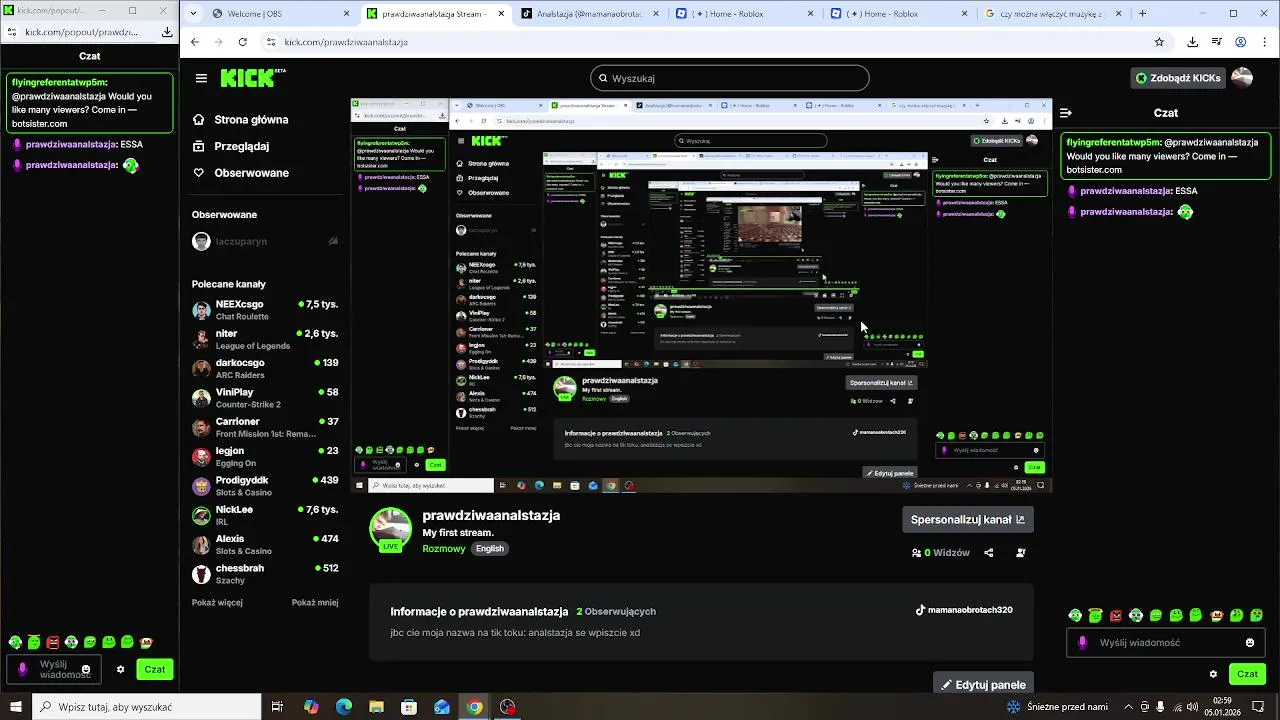Viewport: 1280px width, 720px height.
Task: Focus the Wyszukaj search field
Action: pyautogui.click(x=730, y=78)
